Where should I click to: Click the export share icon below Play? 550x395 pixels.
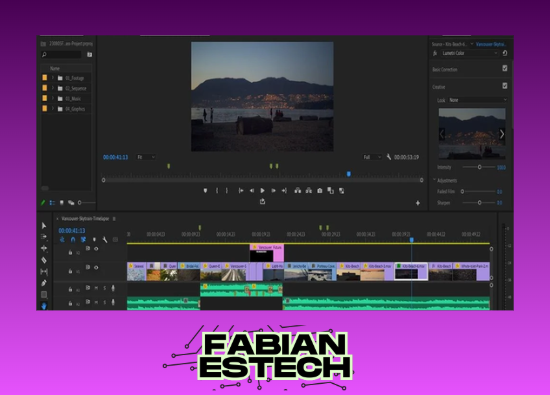[x=262, y=201]
